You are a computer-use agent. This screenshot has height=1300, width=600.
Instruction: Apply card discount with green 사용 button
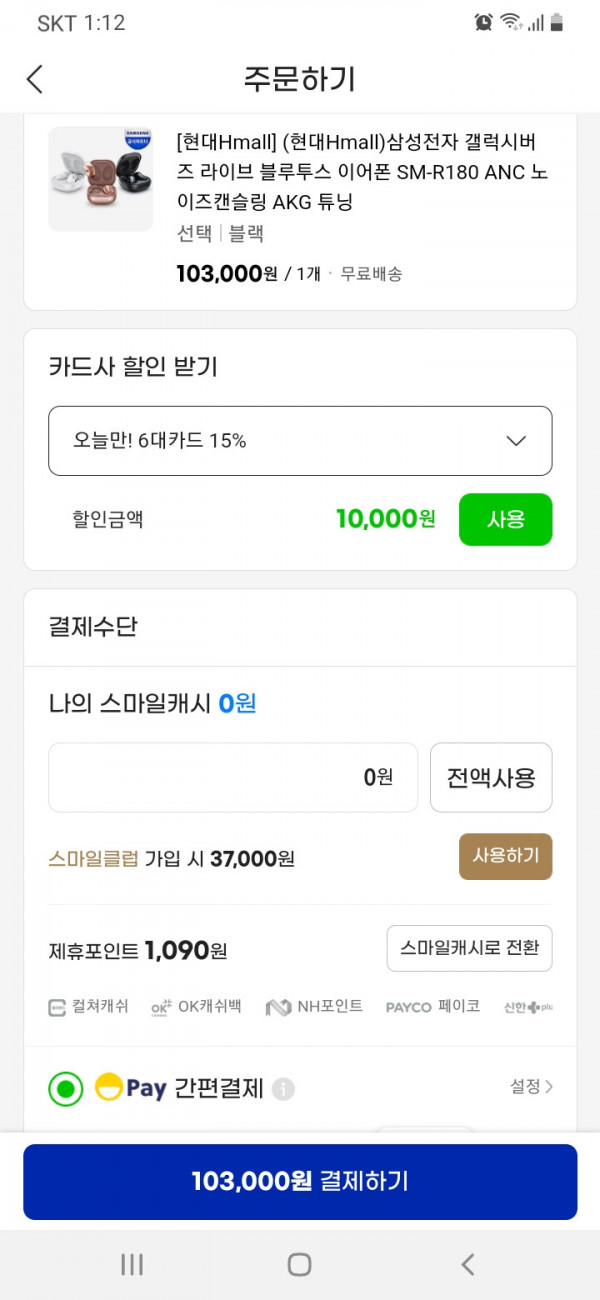coord(505,519)
